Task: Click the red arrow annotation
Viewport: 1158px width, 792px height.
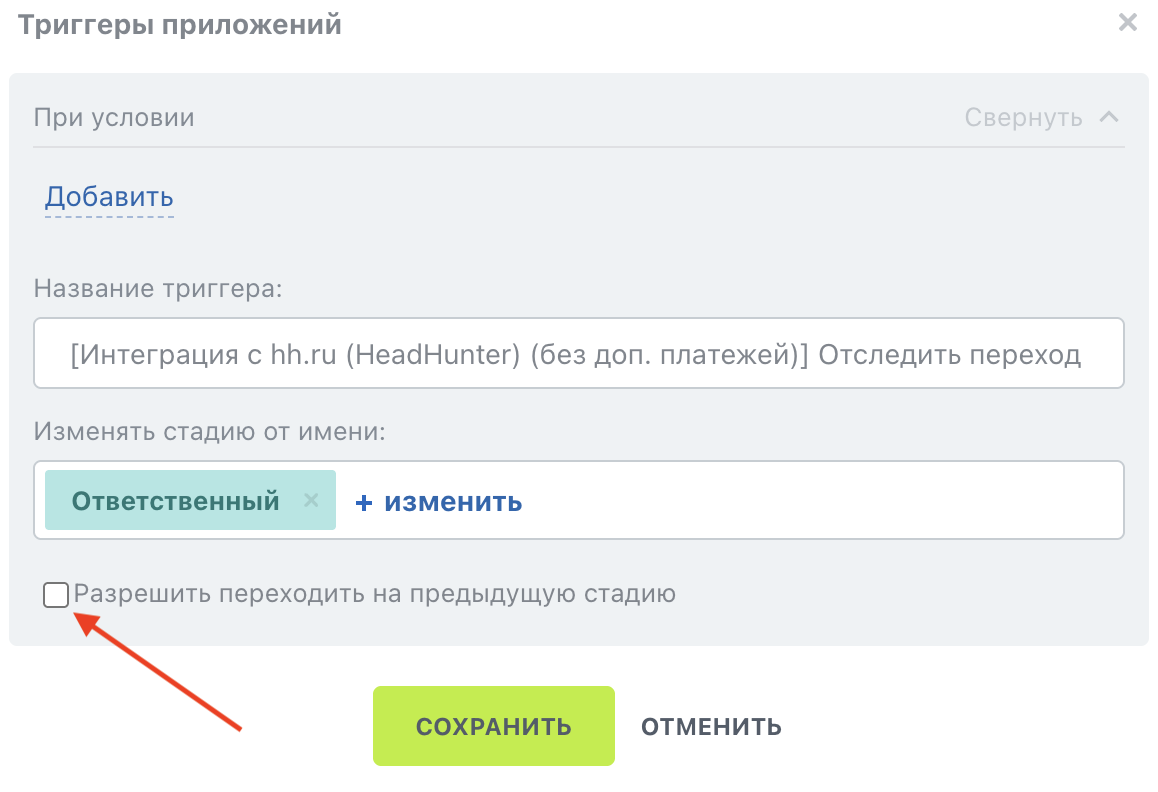Action: pyautogui.click(x=158, y=671)
